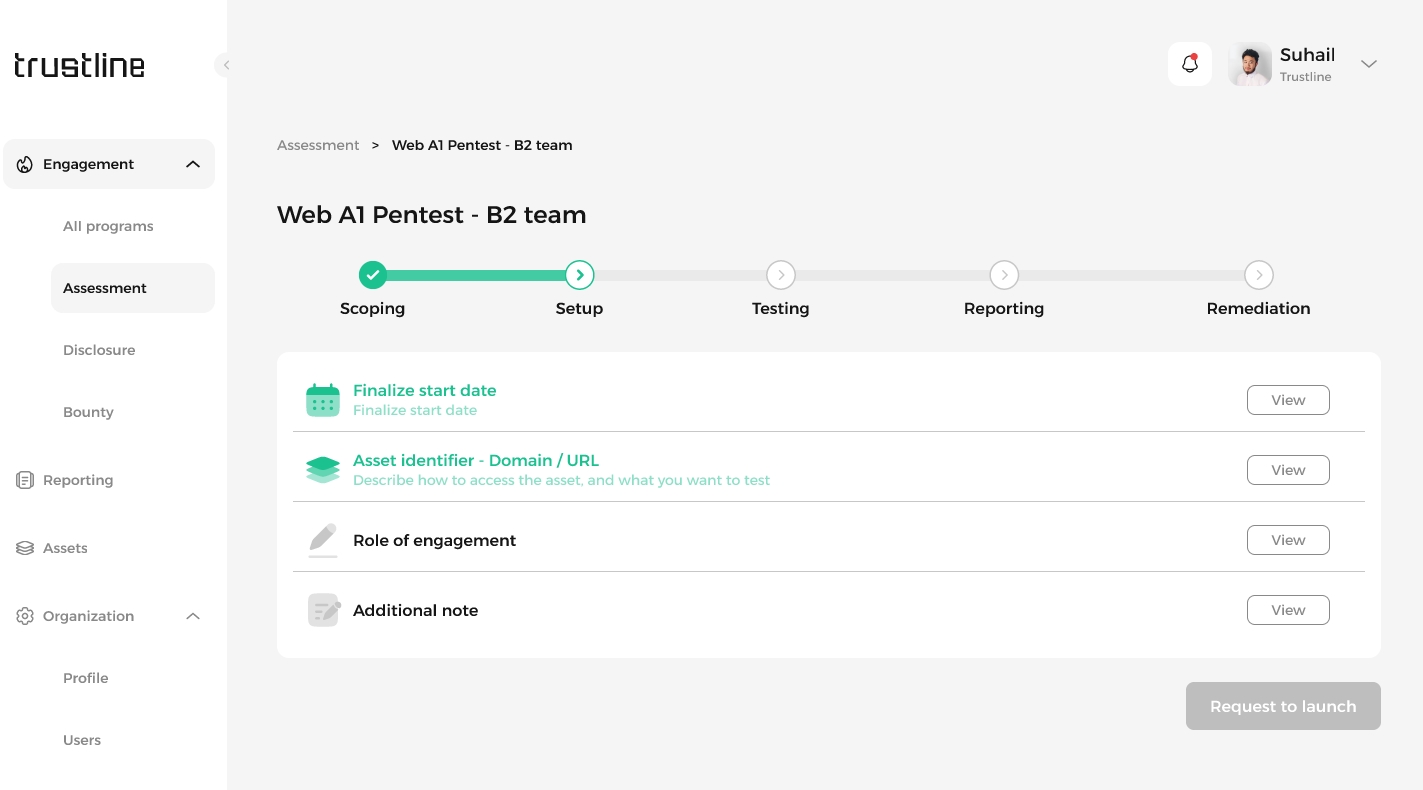Click the pencil icon beside Role of engagement

pyautogui.click(x=323, y=540)
